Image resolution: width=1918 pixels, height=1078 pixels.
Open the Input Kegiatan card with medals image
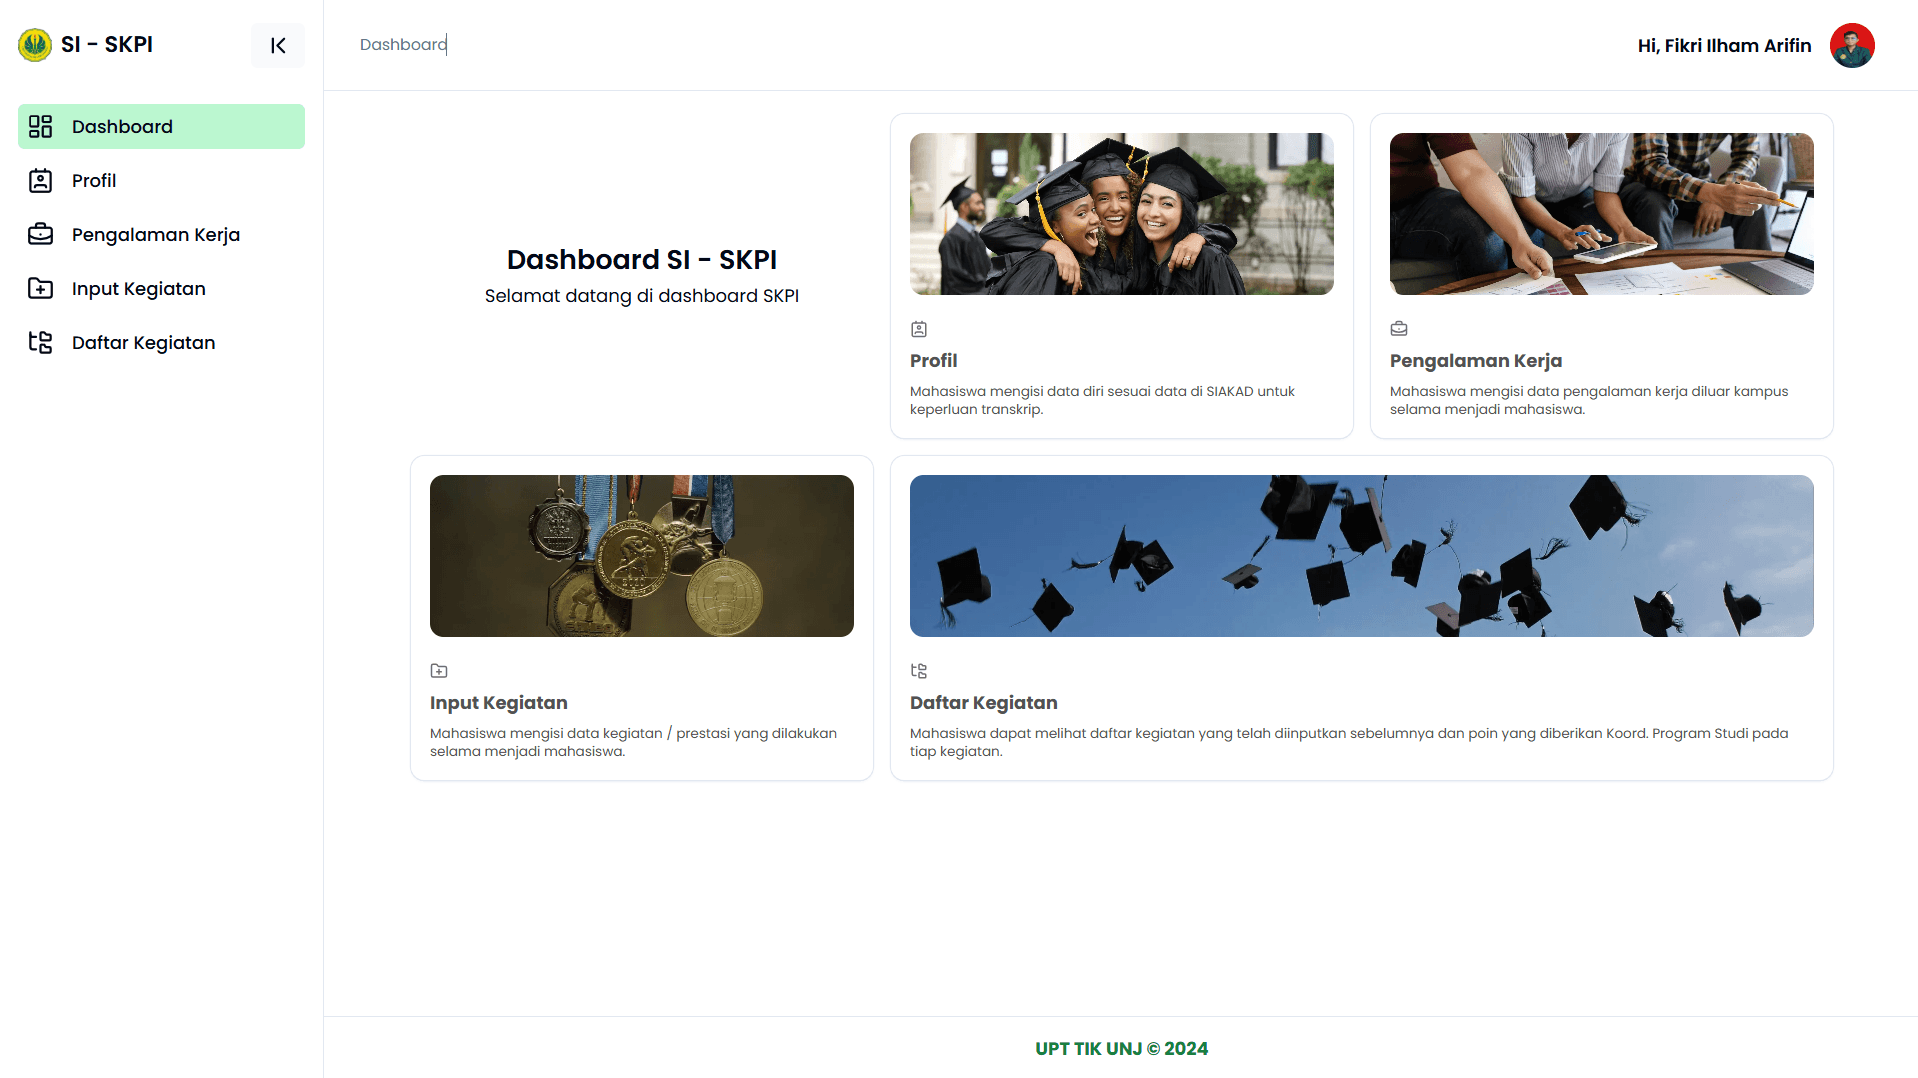pos(641,555)
